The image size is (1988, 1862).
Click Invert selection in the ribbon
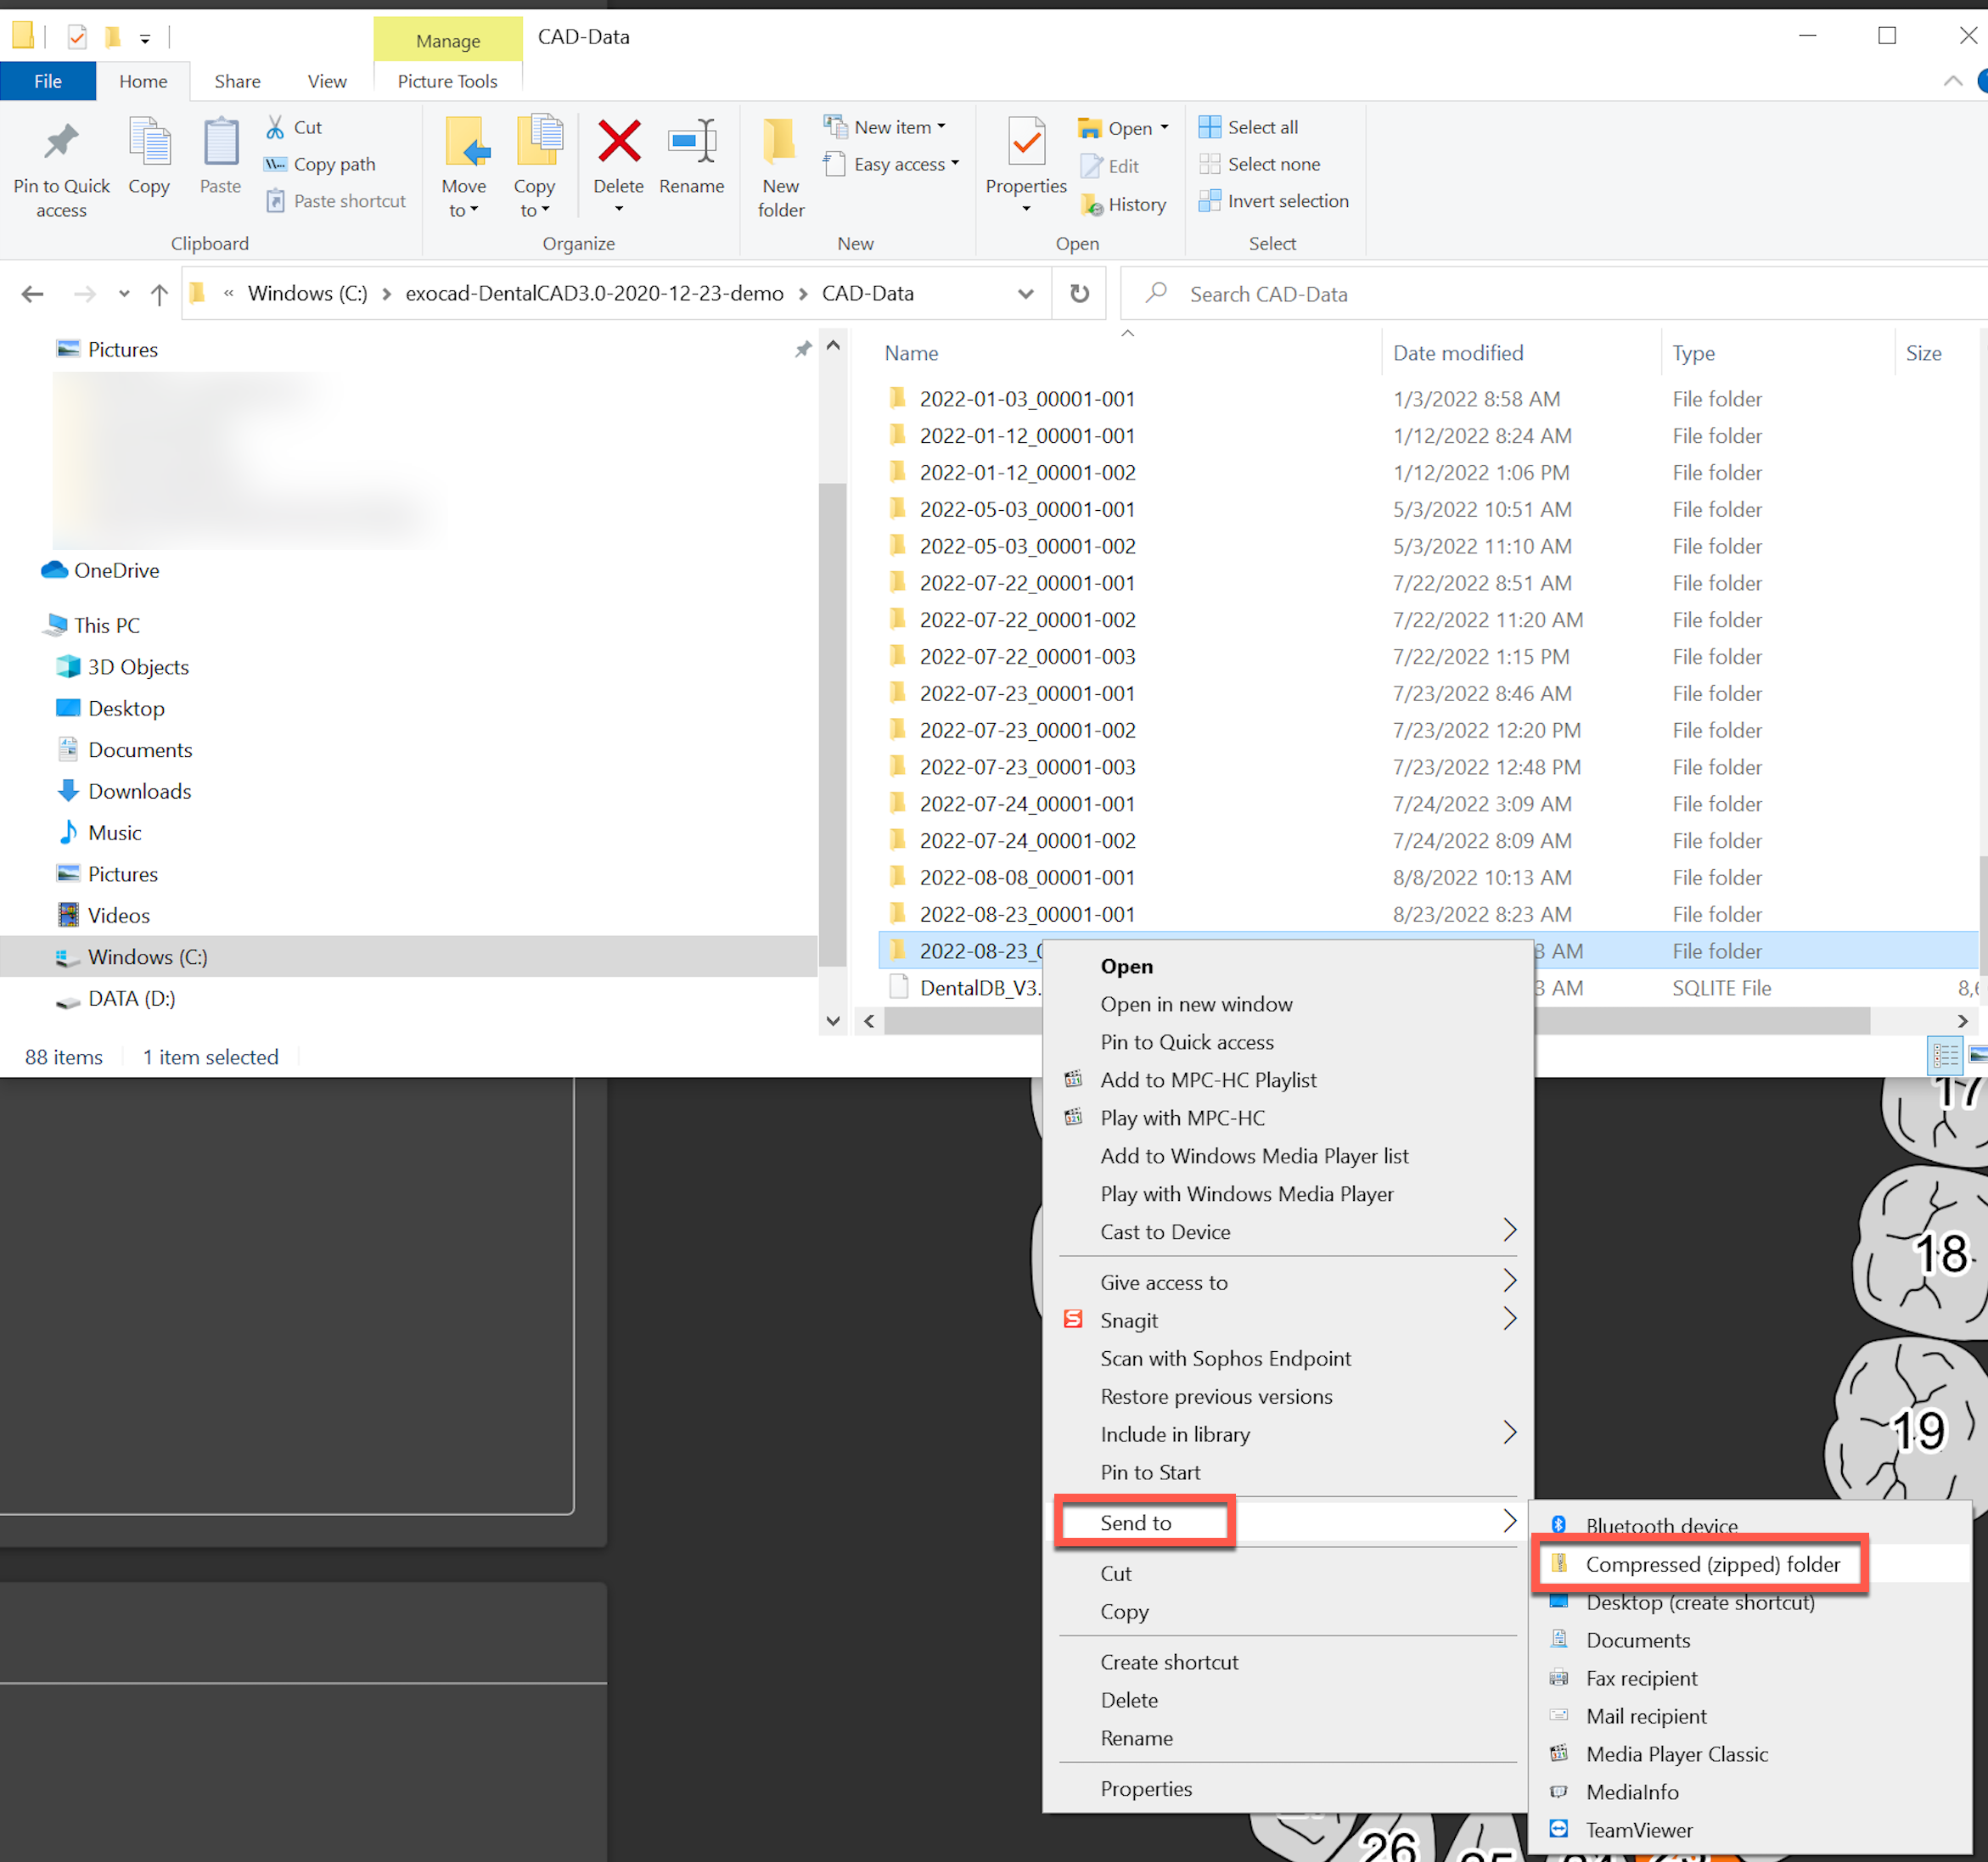[x=1274, y=200]
